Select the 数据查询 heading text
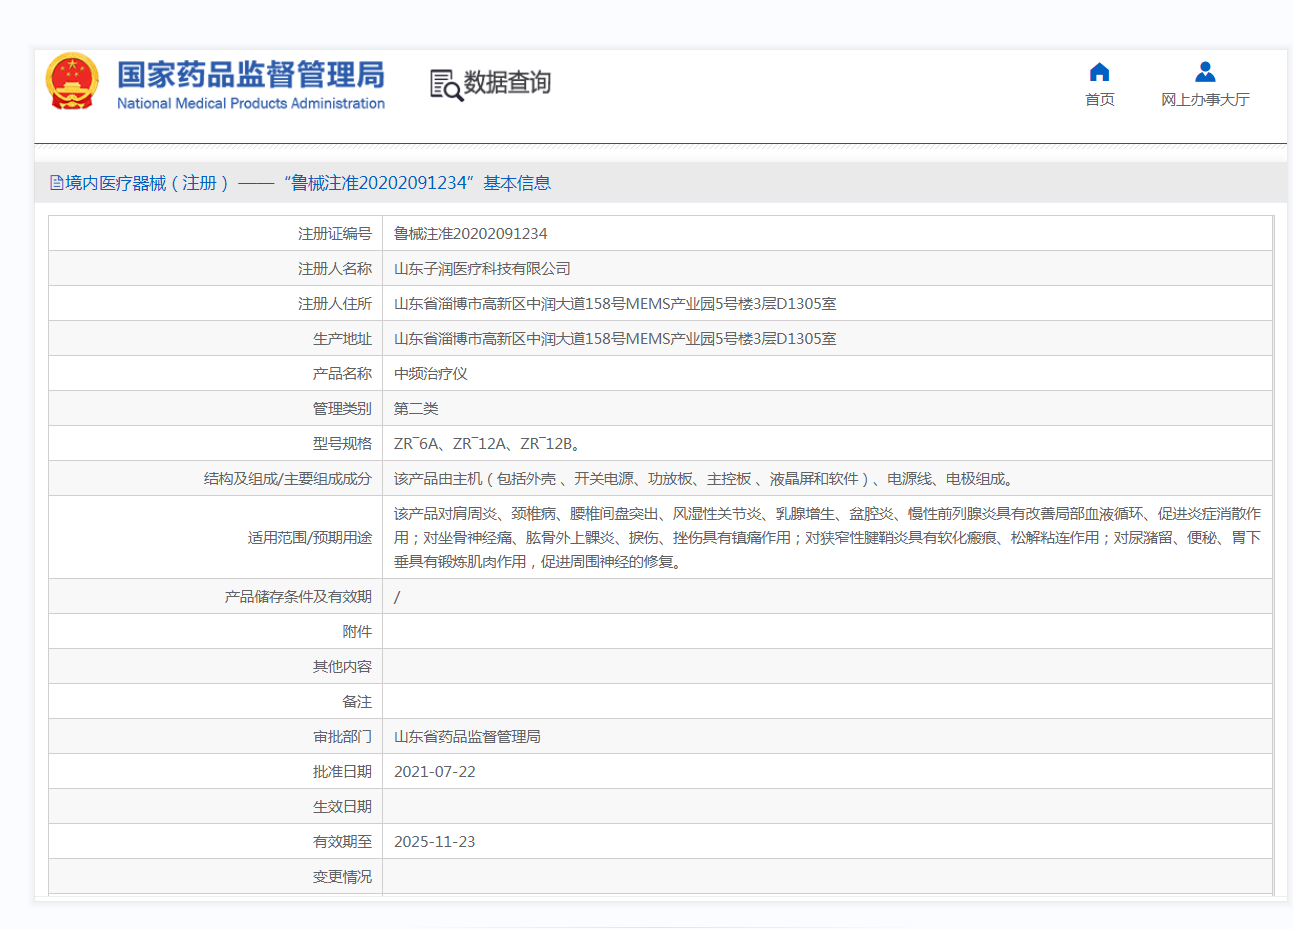This screenshot has height=929, width=1293. (x=507, y=83)
